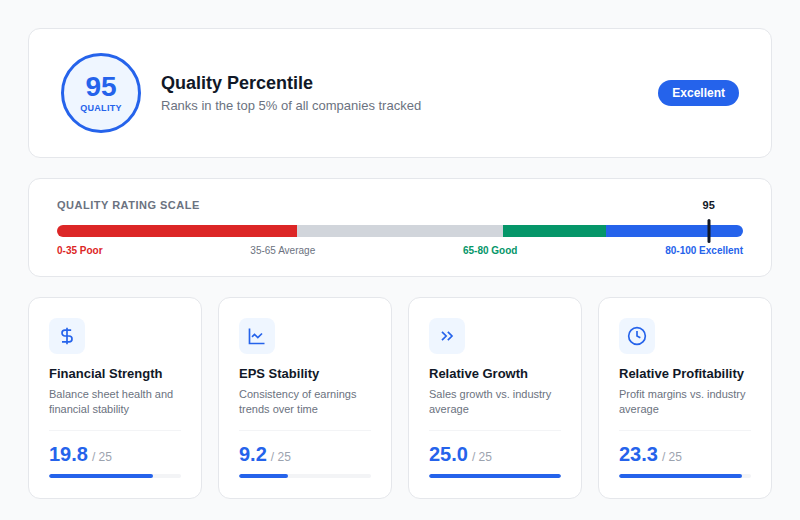Click the Relative Profitability card title

pyautogui.click(x=681, y=374)
